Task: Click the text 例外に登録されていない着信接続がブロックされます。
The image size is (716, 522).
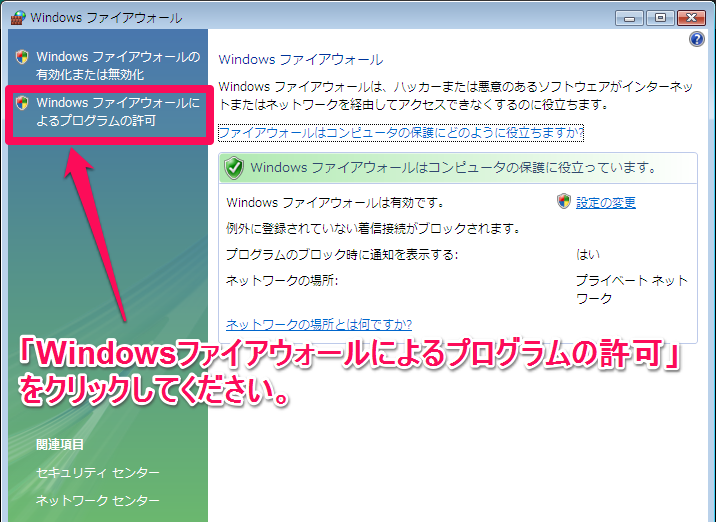Action: coord(374,228)
